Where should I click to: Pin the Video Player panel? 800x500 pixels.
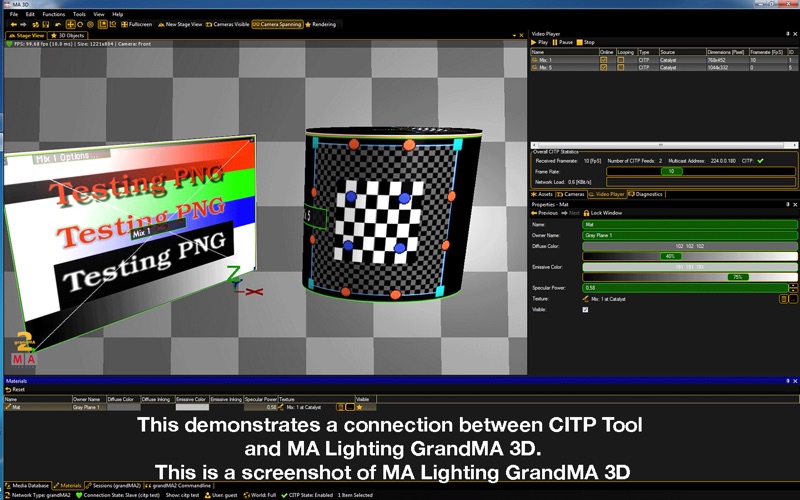(x=788, y=34)
